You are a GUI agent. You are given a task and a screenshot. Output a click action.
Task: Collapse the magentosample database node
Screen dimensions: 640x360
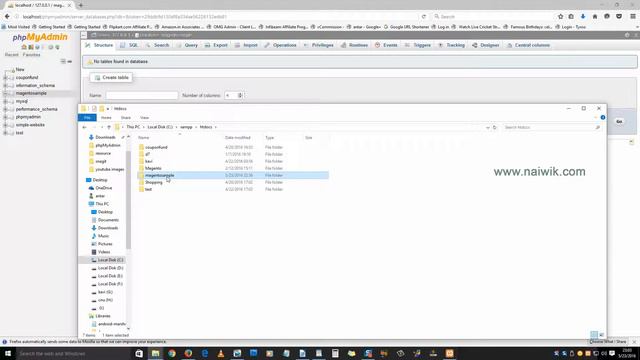coord(5,93)
